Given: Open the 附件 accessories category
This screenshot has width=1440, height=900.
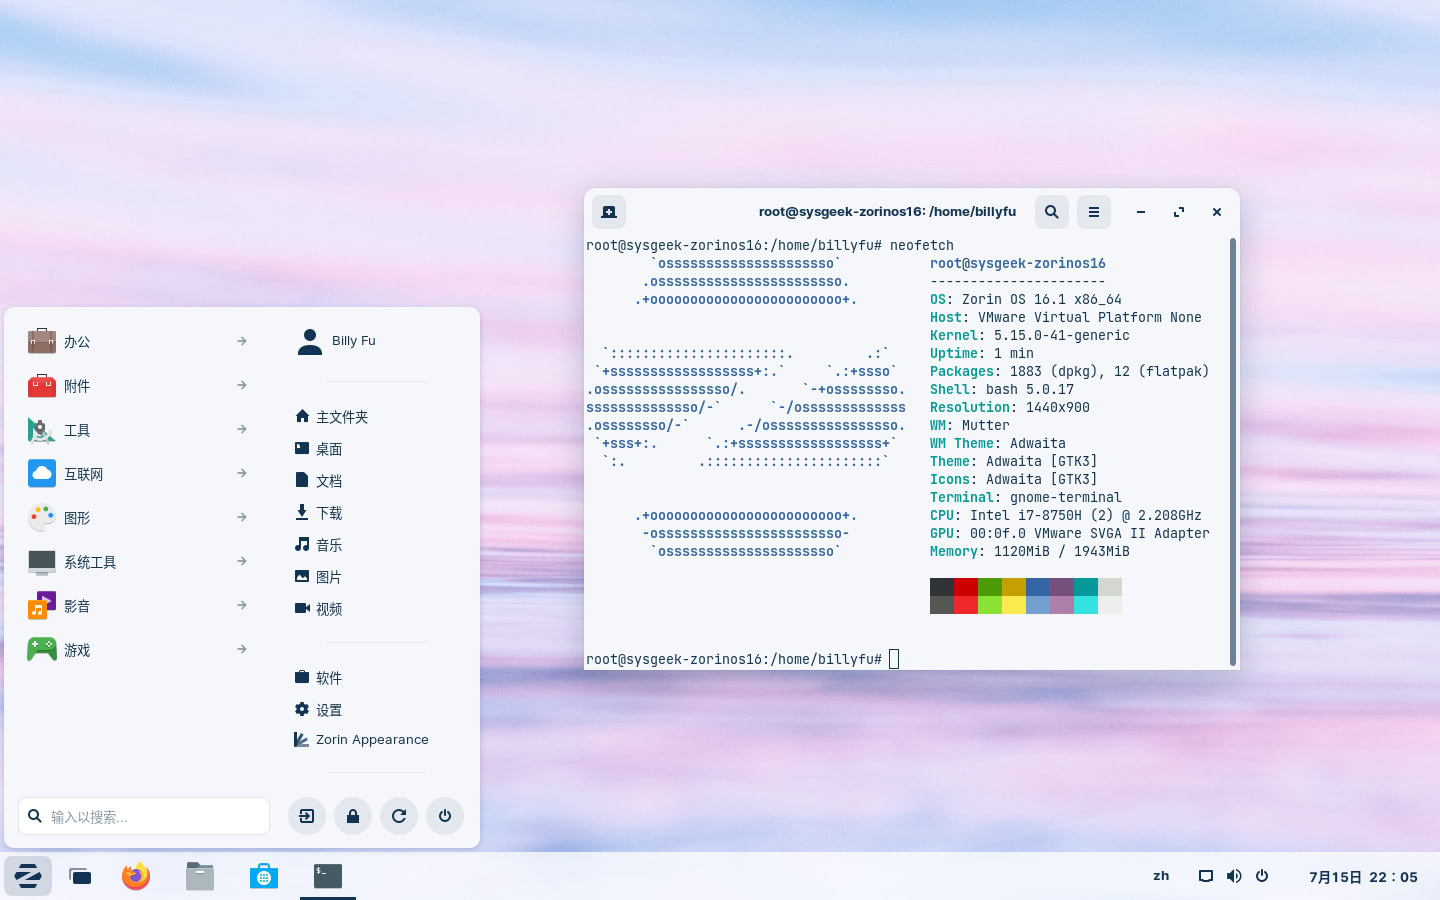Looking at the screenshot, I should click(138, 386).
